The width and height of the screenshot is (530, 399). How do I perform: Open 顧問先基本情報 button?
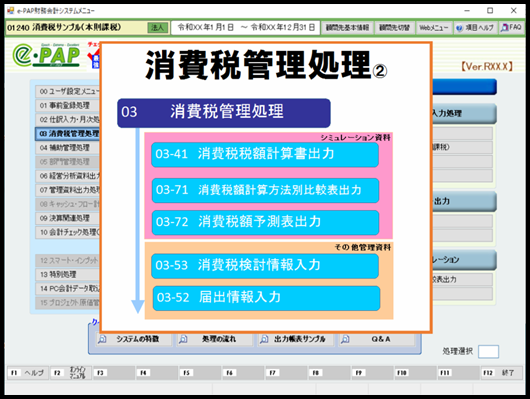(x=347, y=28)
